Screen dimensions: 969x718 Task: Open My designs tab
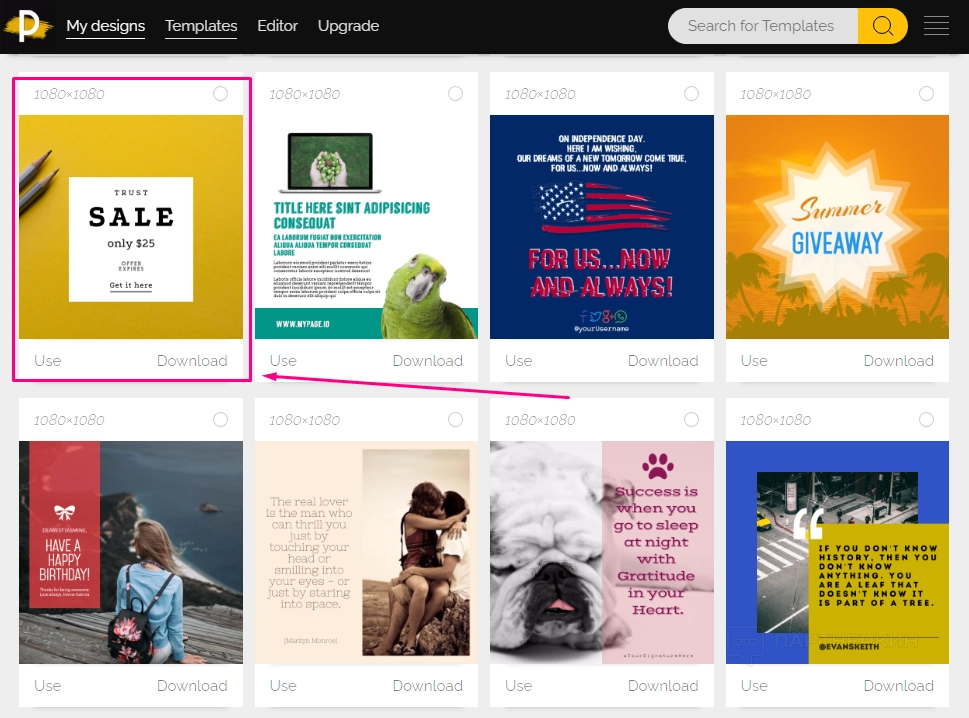[106, 26]
